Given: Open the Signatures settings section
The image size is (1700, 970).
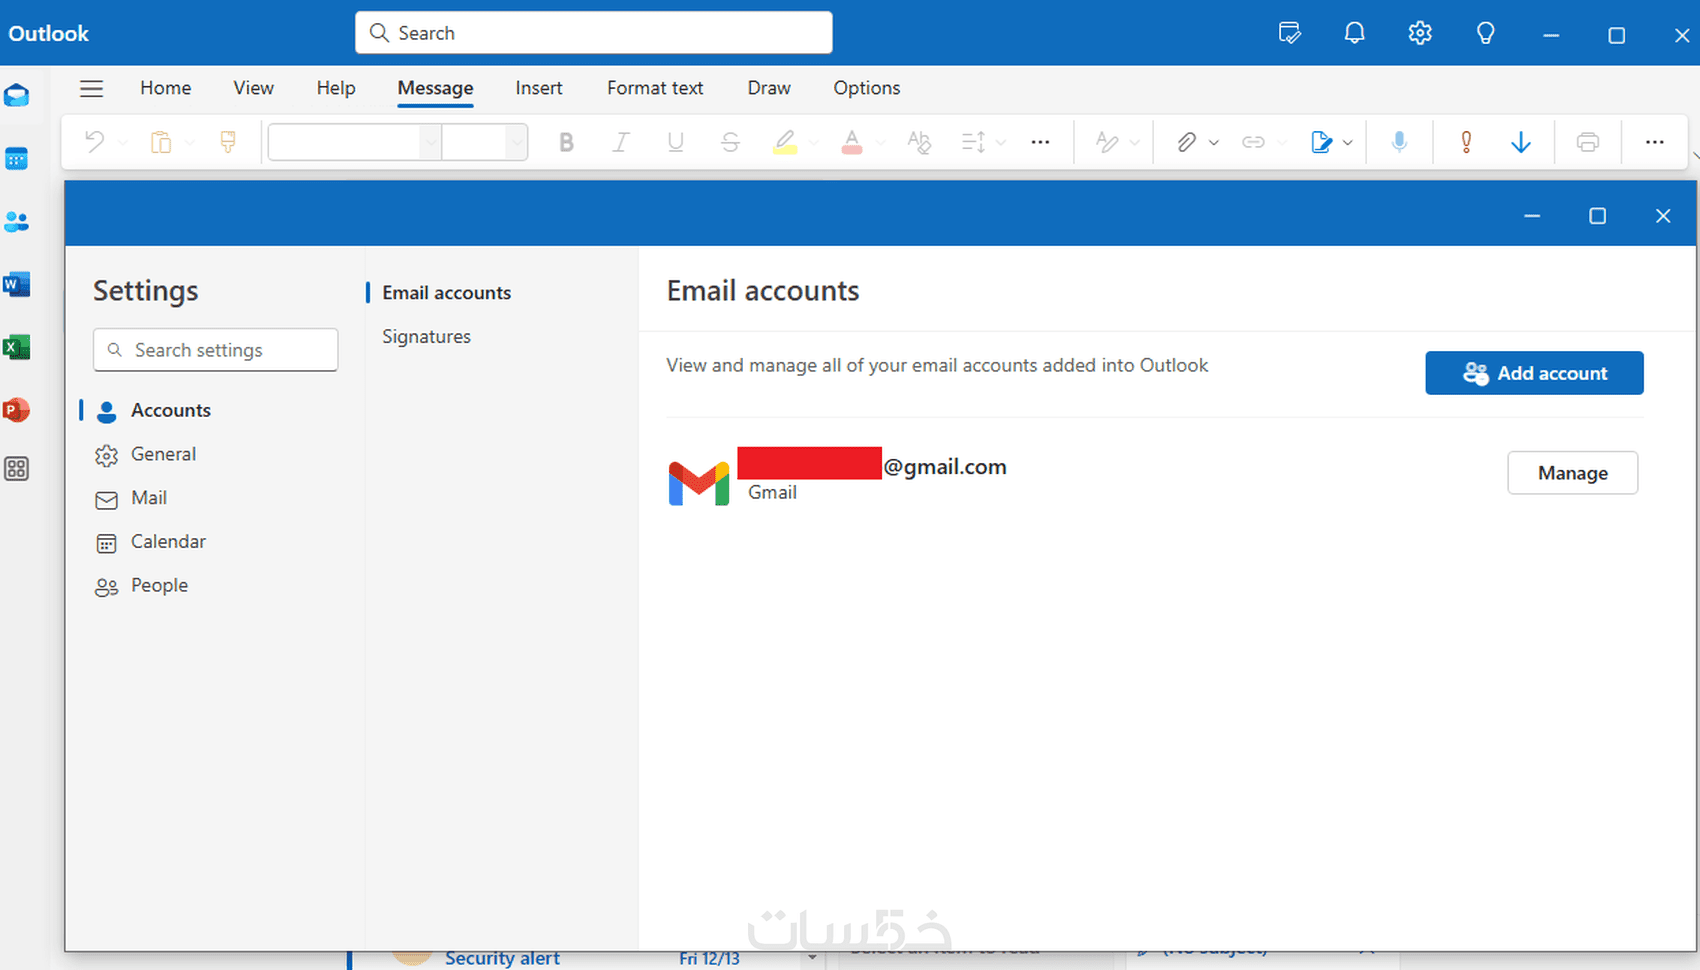Looking at the screenshot, I should pyautogui.click(x=427, y=337).
